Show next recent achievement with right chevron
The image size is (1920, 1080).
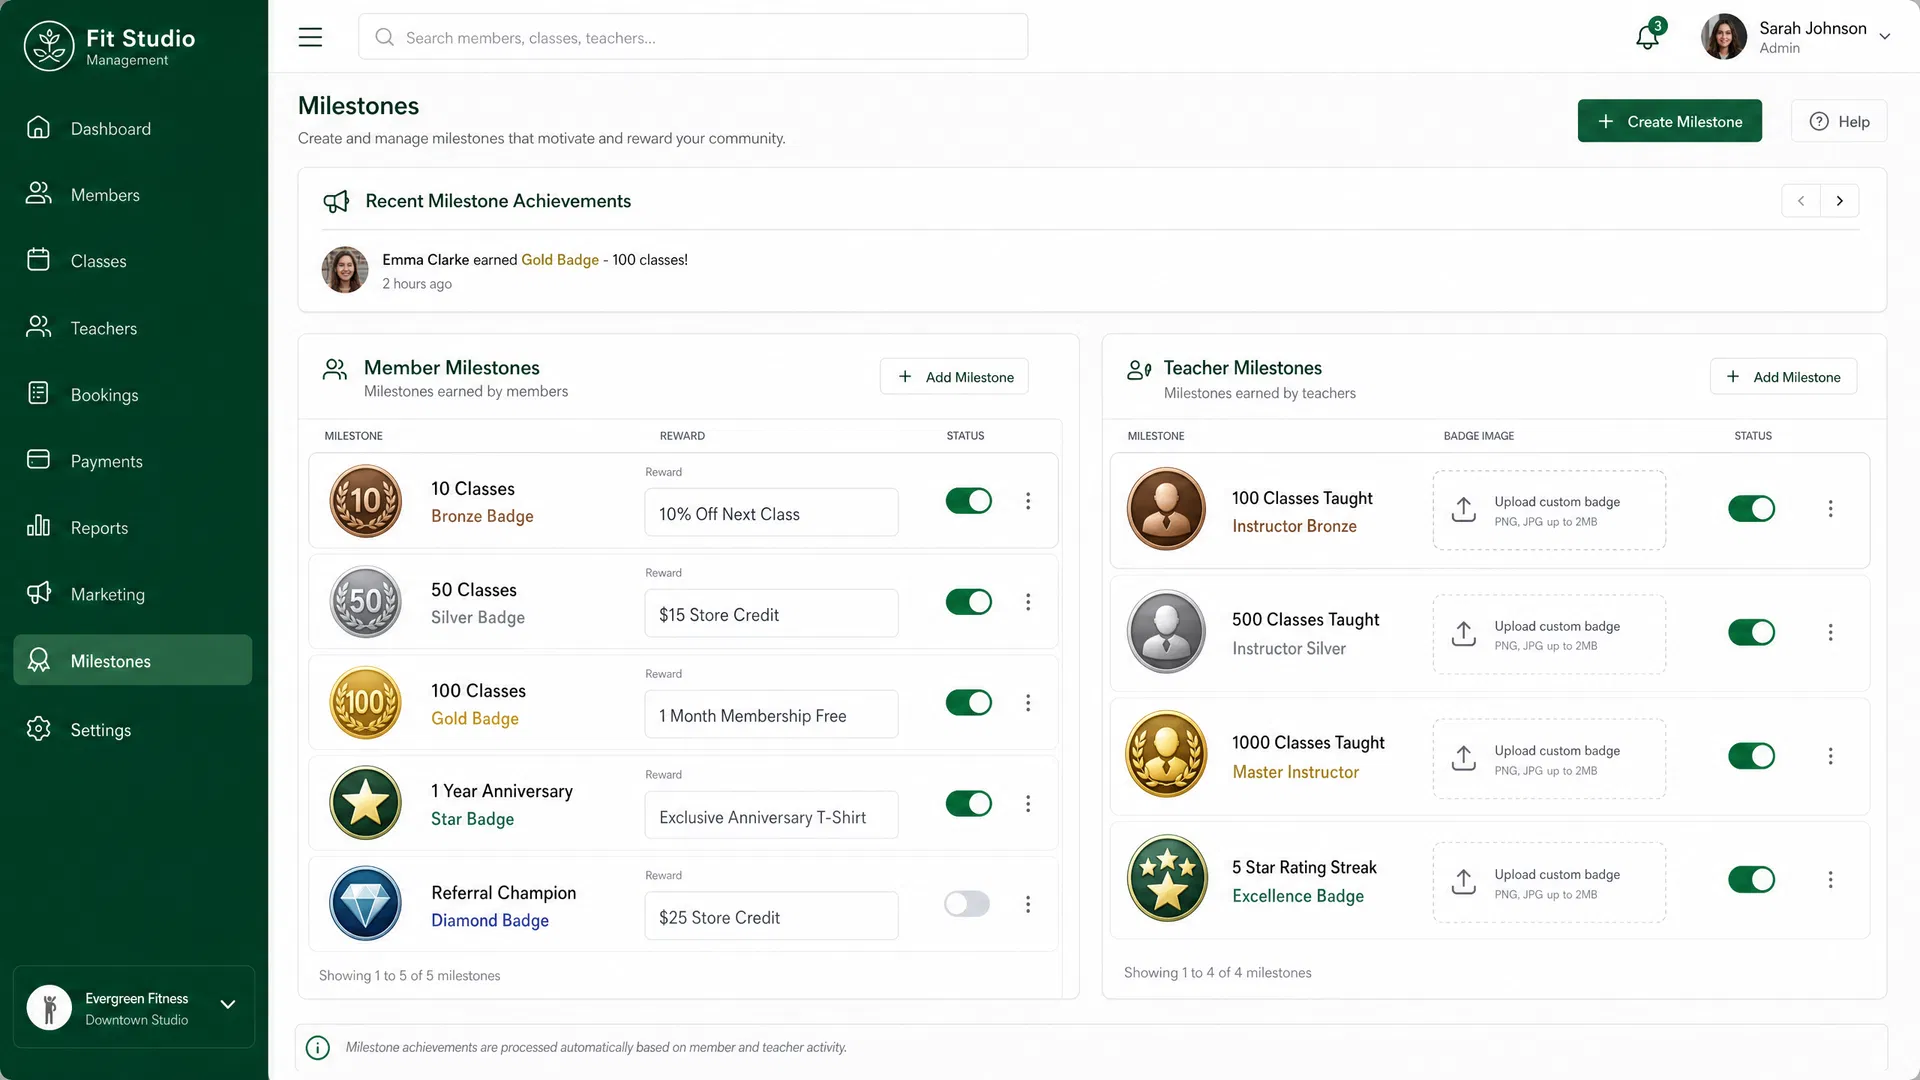tap(1840, 201)
